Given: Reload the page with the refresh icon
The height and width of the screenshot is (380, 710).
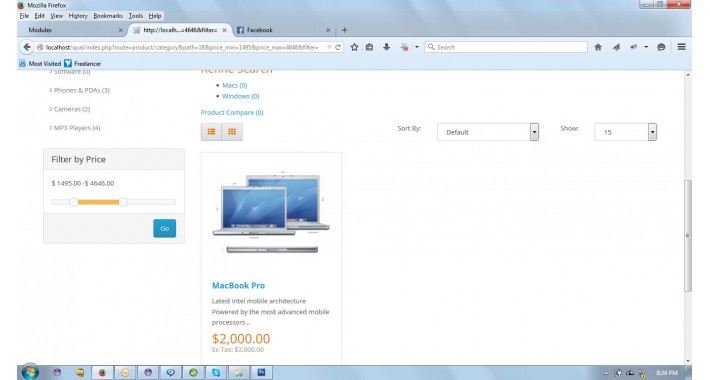Looking at the screenshot, I should pyautogui.click(x=338, y=47).
